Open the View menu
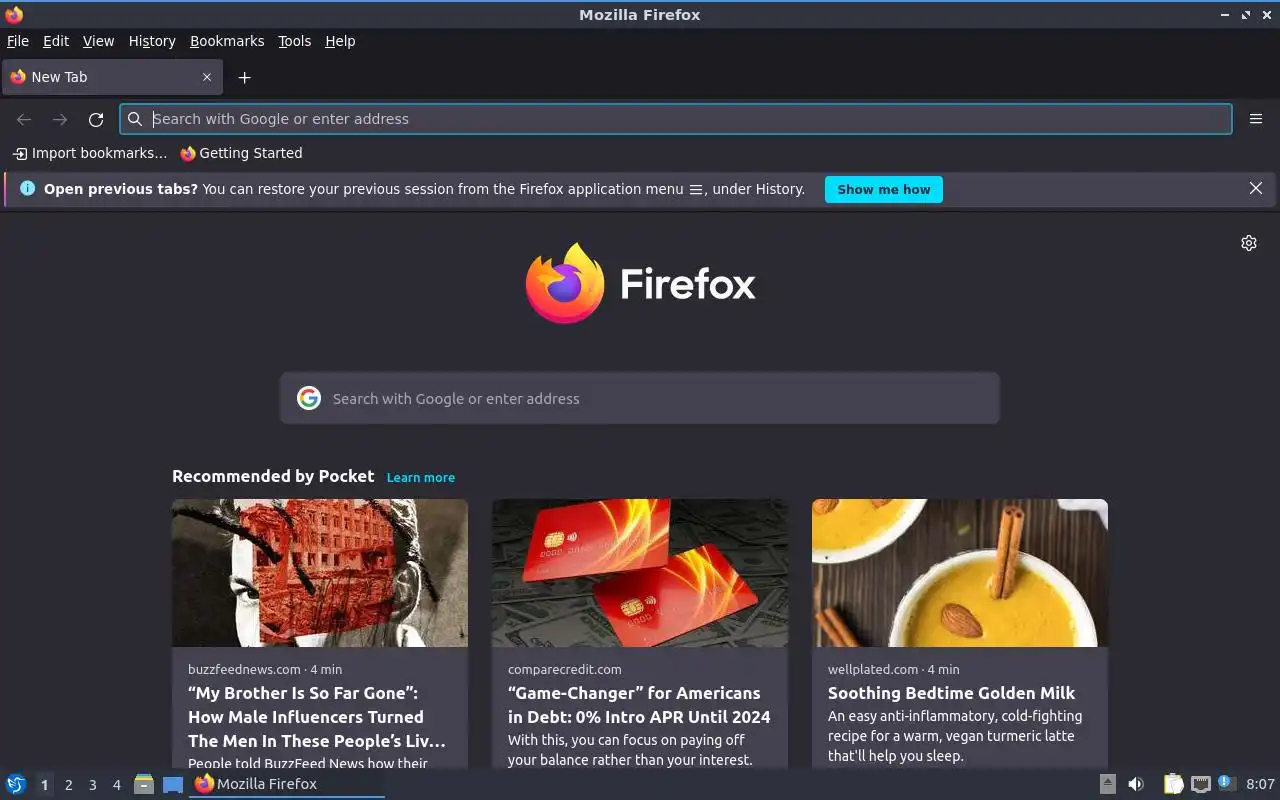 [x=98, y=41]
